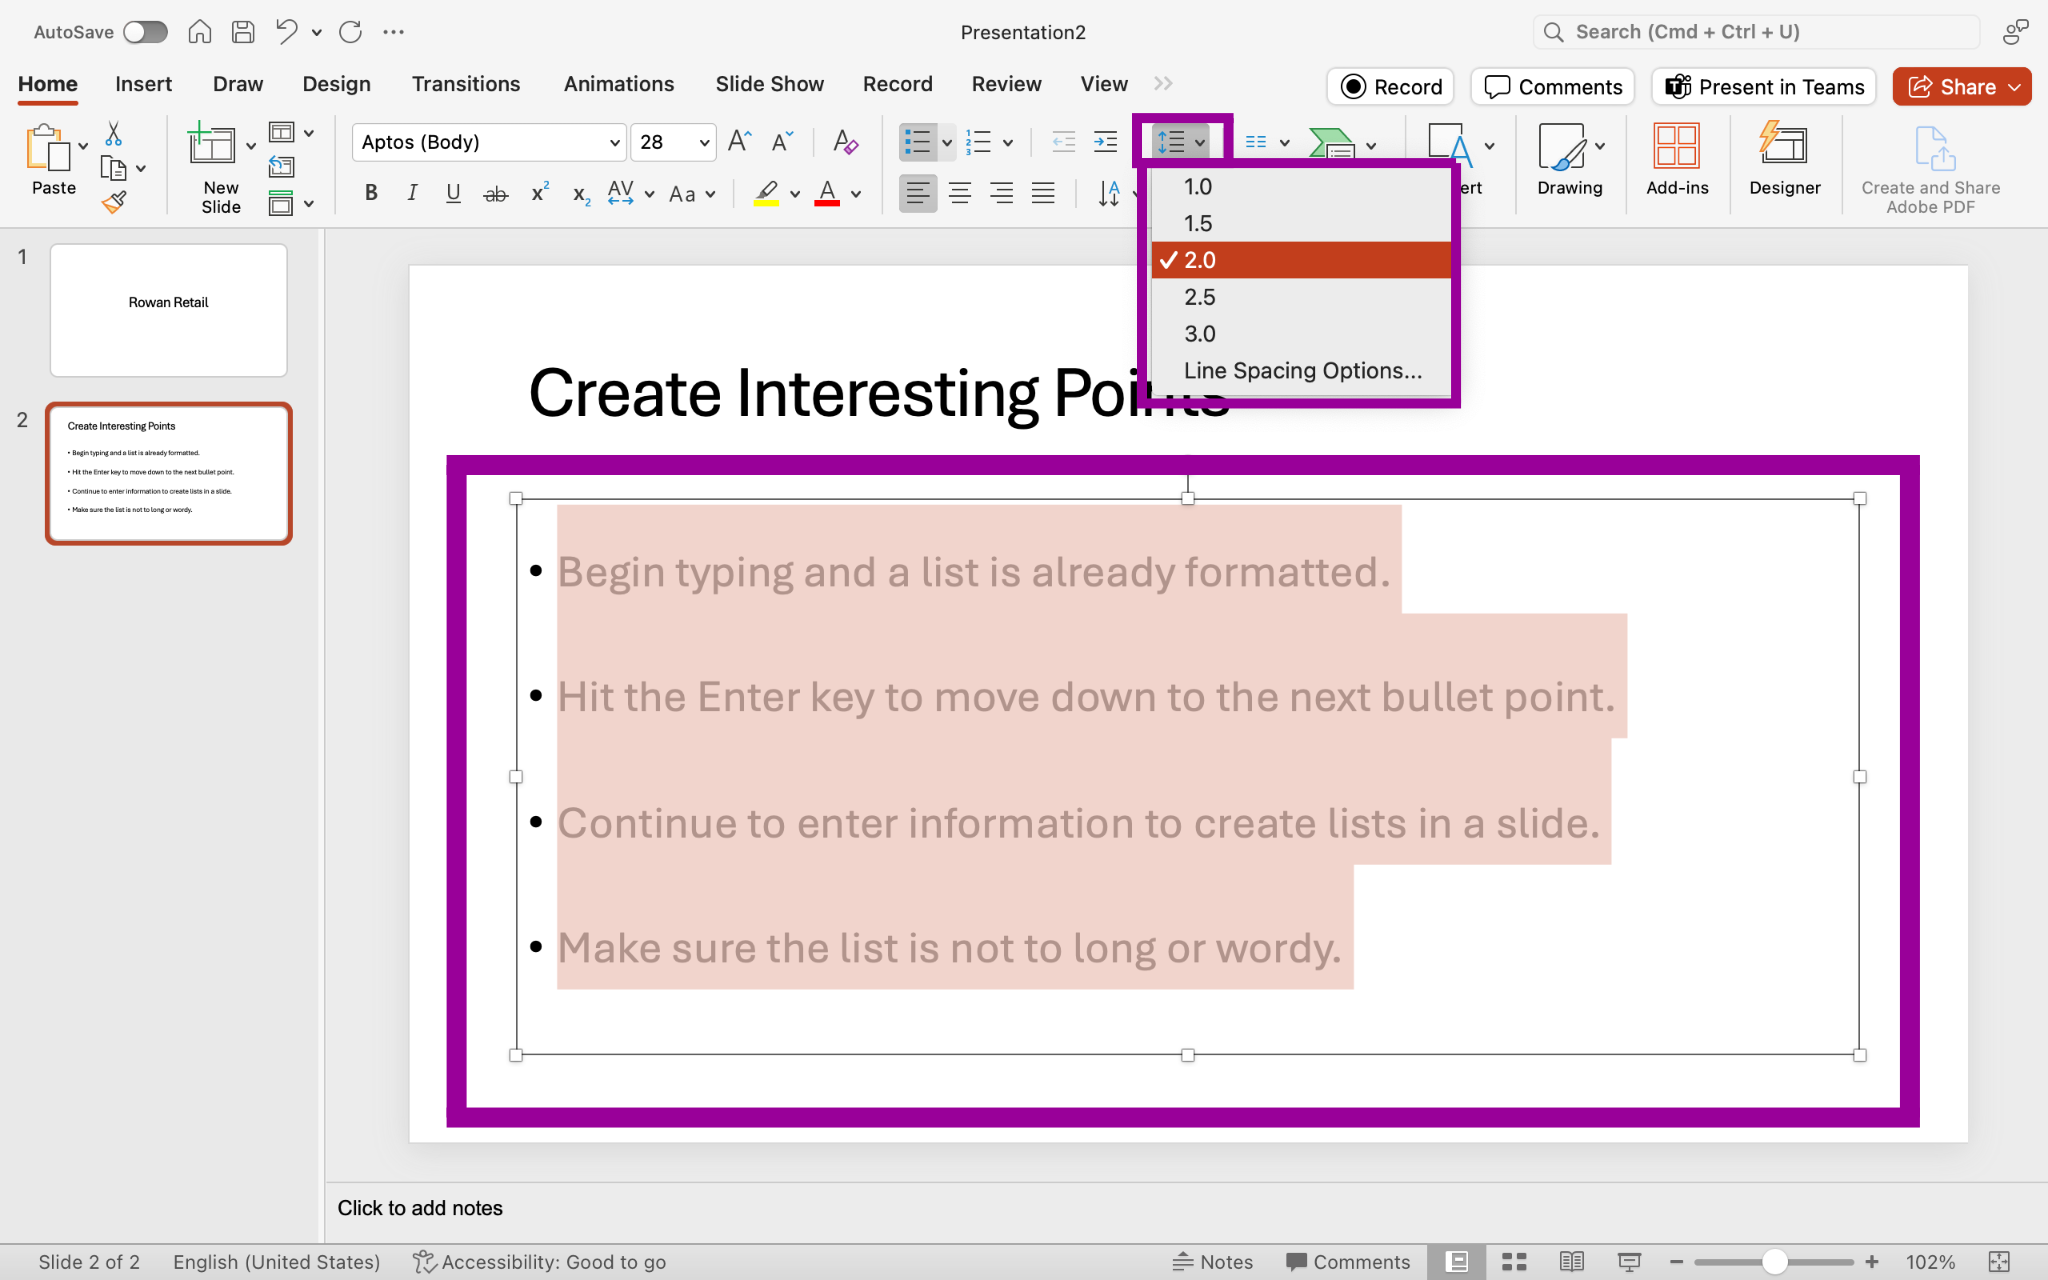Open the Designer icon
2048x1280 pixels.
pos(1784,144)
